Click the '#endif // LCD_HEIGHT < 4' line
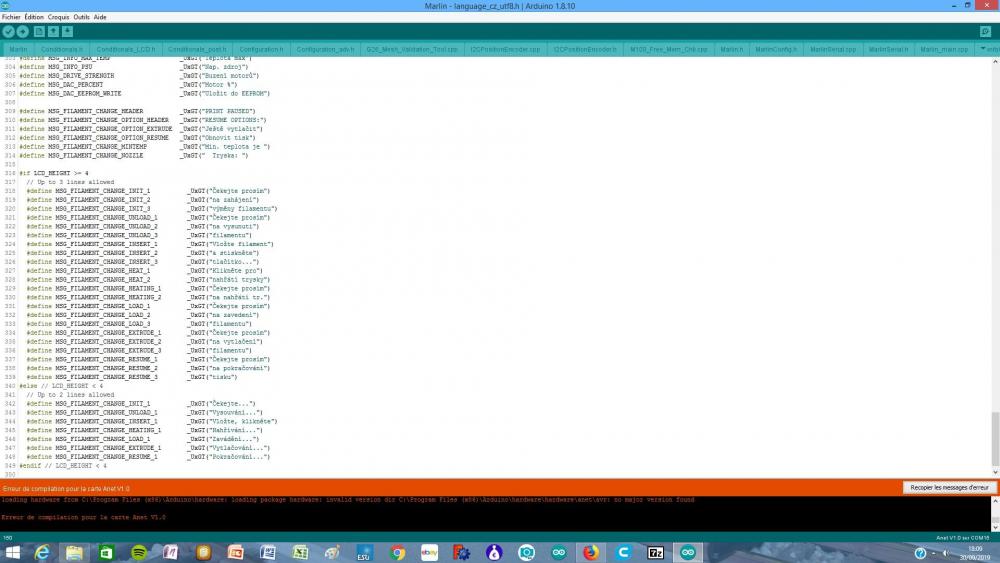This screenshot has height=563, width=1000. pyautogui.click(x=62, y=465)
